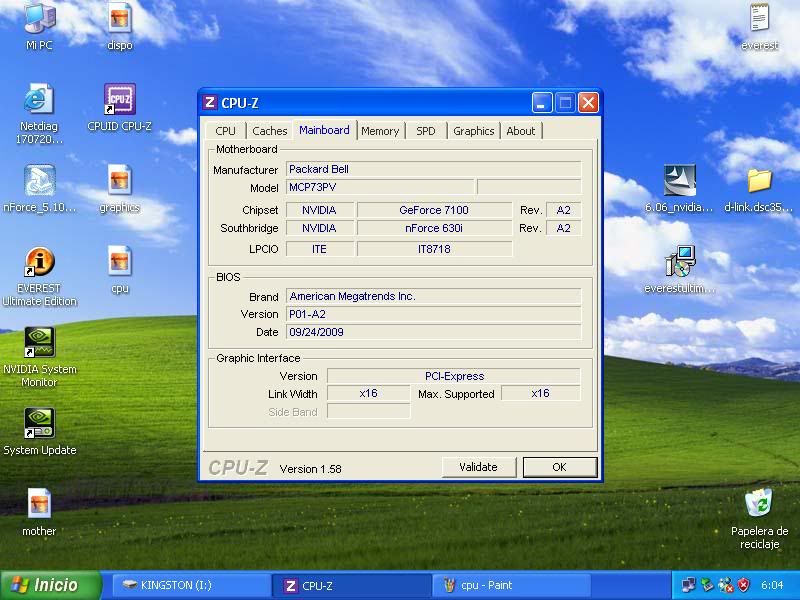Click the CPU-Z title bar logo icon
800x600 pixels.
[x=209, y=103]
